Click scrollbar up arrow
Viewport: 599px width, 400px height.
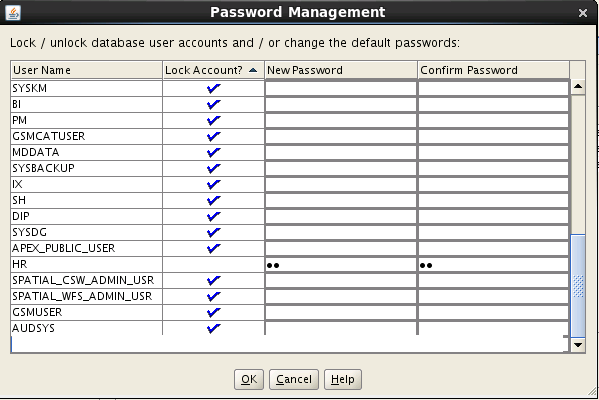578,87
